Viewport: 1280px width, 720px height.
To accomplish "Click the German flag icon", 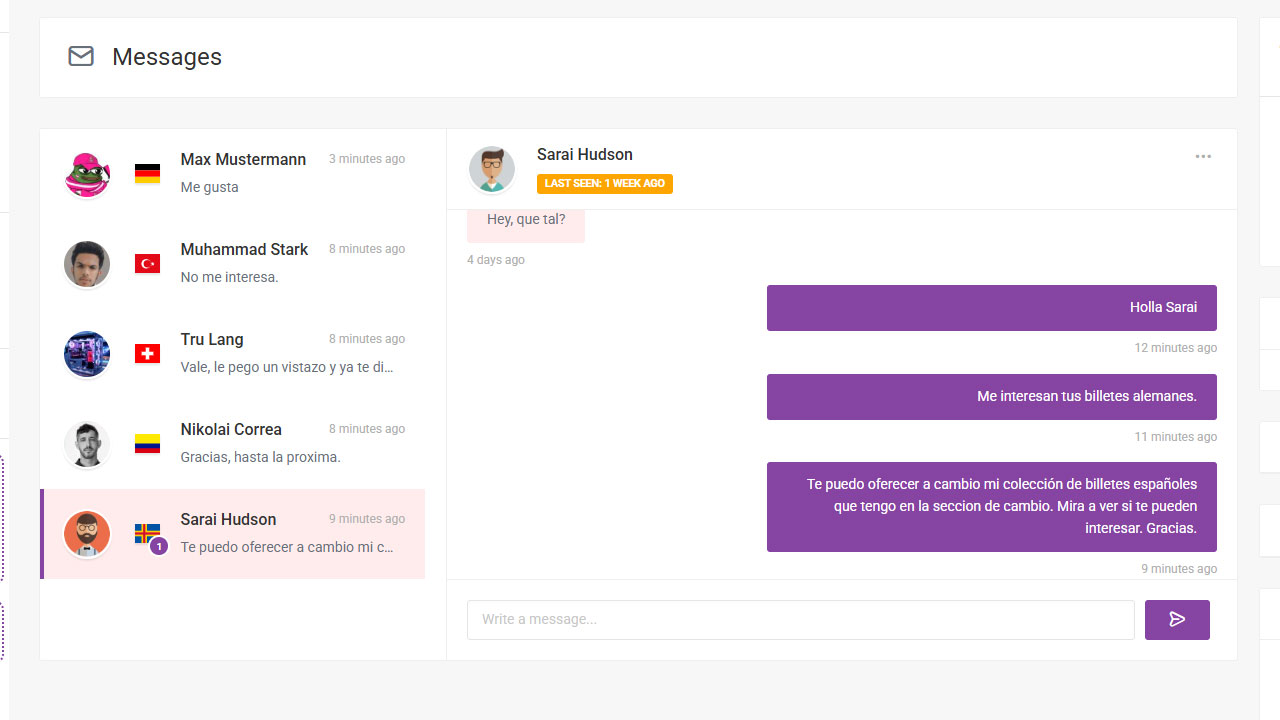I will tap(148, 174).
